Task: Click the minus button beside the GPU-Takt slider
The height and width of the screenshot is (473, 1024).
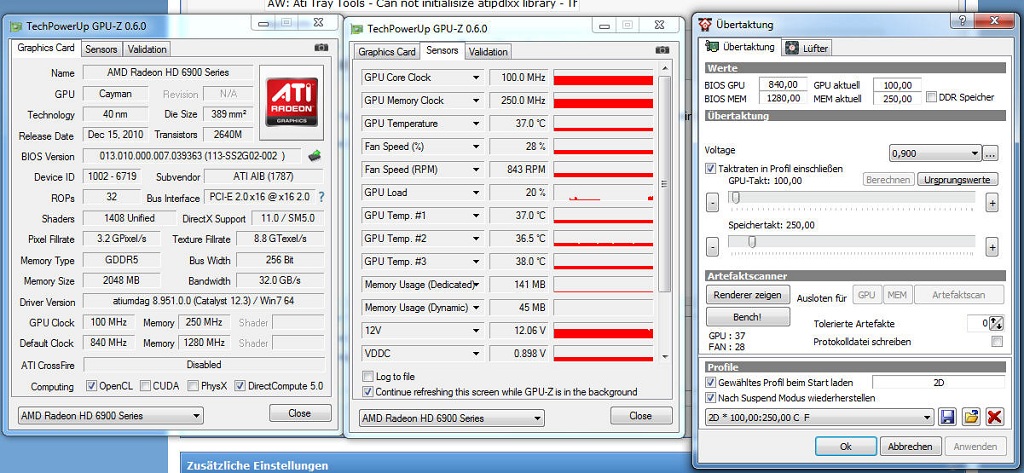Action: click(x=712, y=203)
